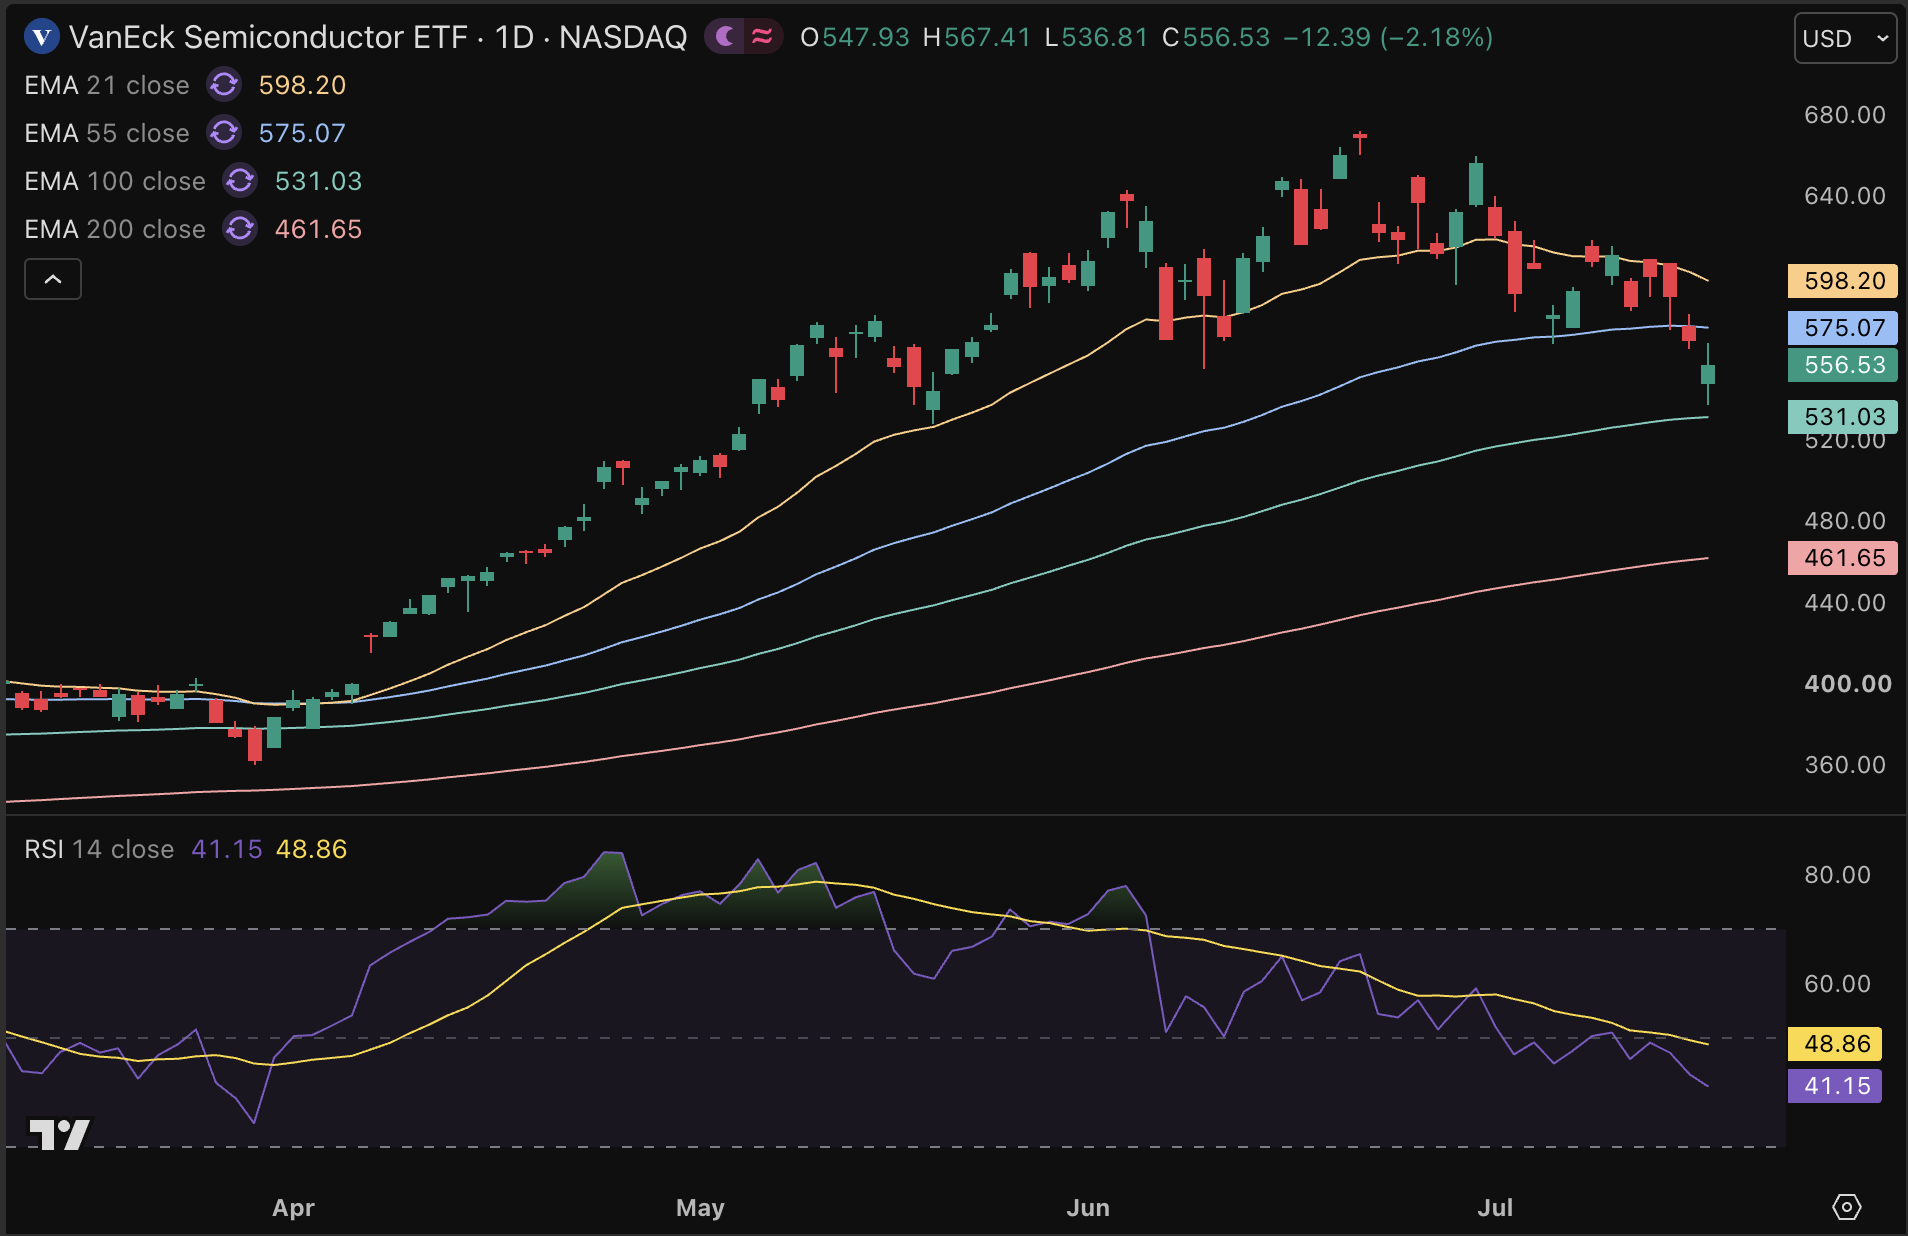The width and height of the screenshot is (1908, 1236).
Task: Click RSI value 41.15 in the legend
Action: (227, 849)
